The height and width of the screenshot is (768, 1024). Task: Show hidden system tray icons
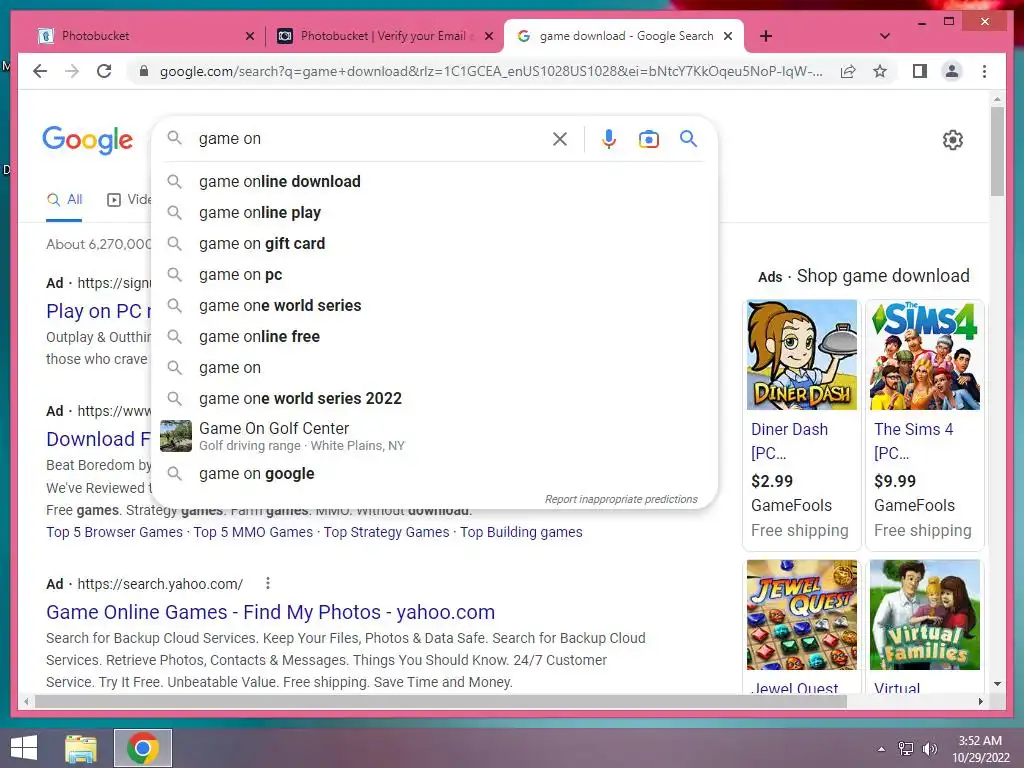click(x=882, y=749)
